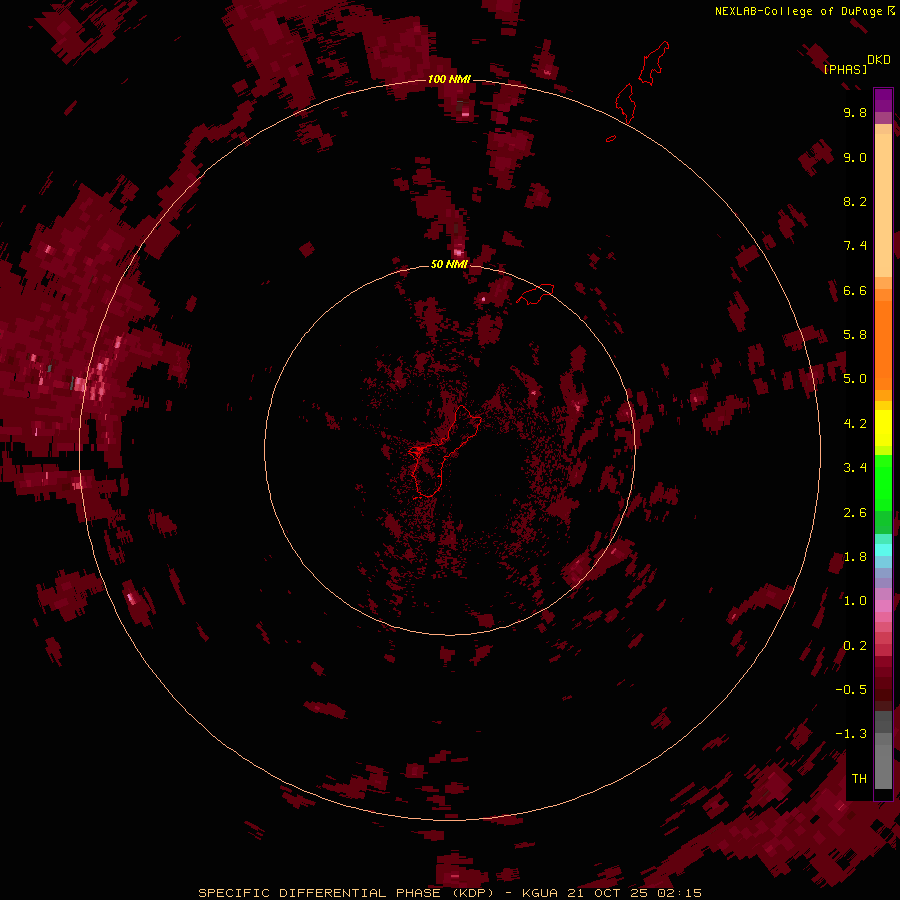Image resolution: width=900 pixels, height=900 pixels.
Task: Click the 9.0 value on the color scale
Action: (855, 157)
